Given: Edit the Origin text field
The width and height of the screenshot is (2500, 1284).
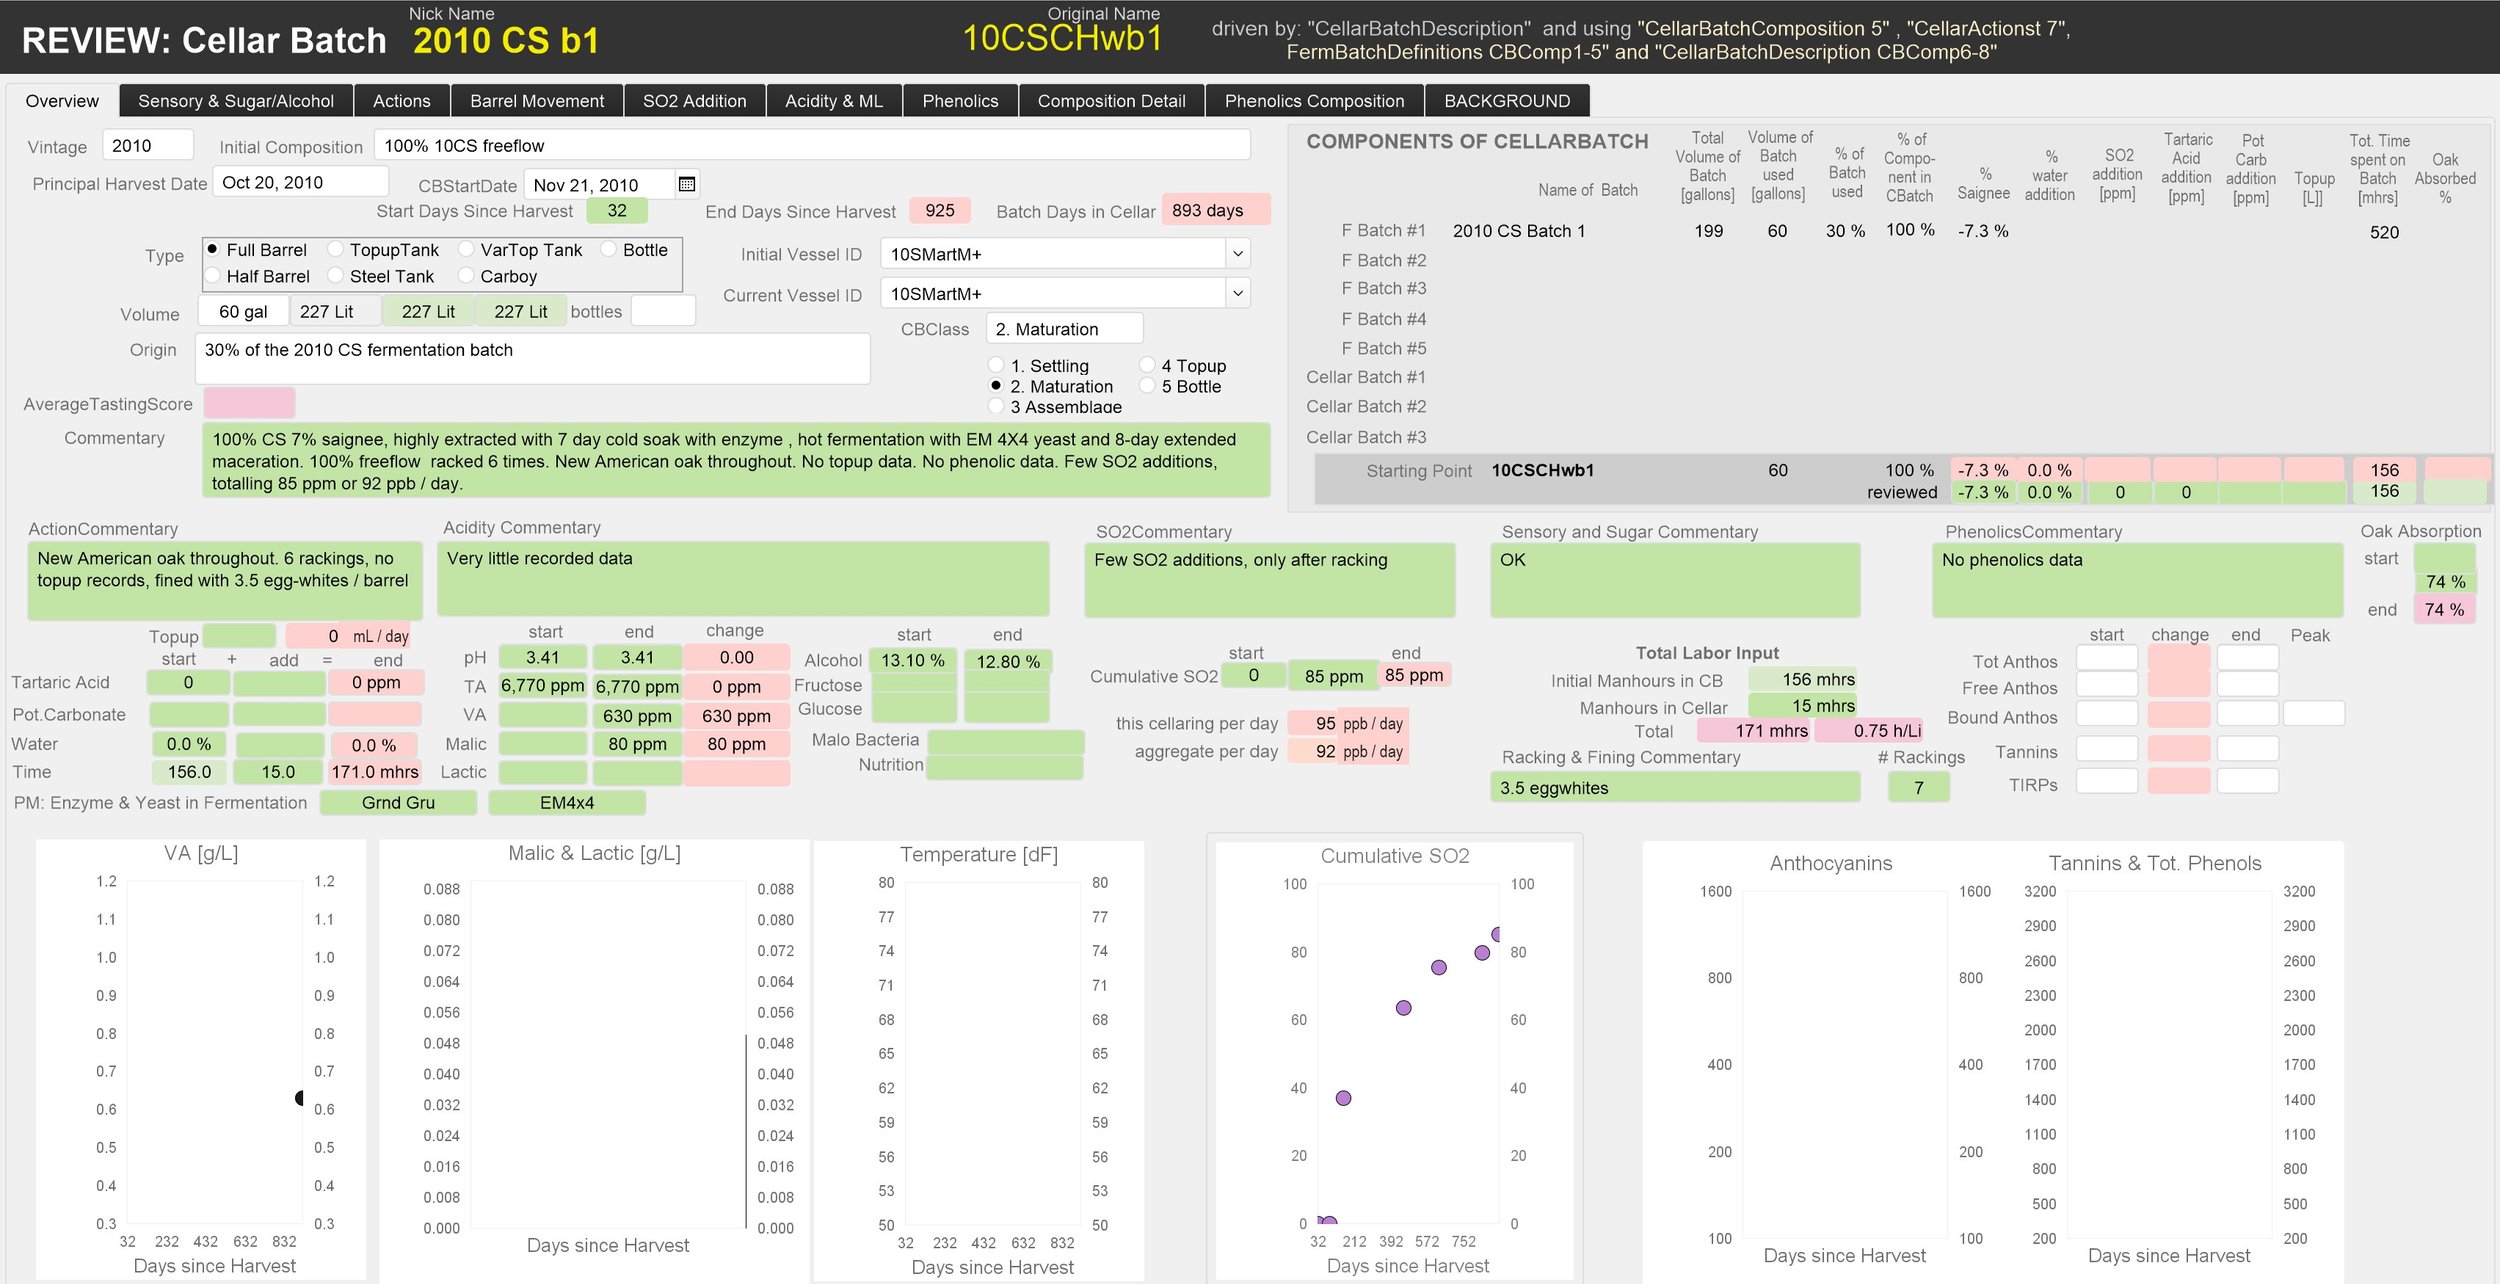Looking at the screenshot, I should coord(532,358).
